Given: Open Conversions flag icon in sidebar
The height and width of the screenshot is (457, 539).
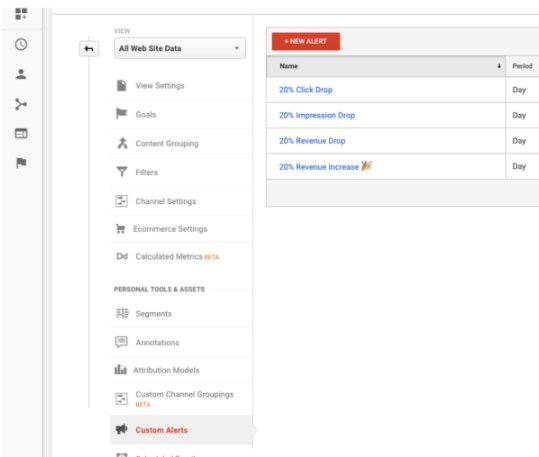Looking at the screenshot, I should tap(21, 163).
